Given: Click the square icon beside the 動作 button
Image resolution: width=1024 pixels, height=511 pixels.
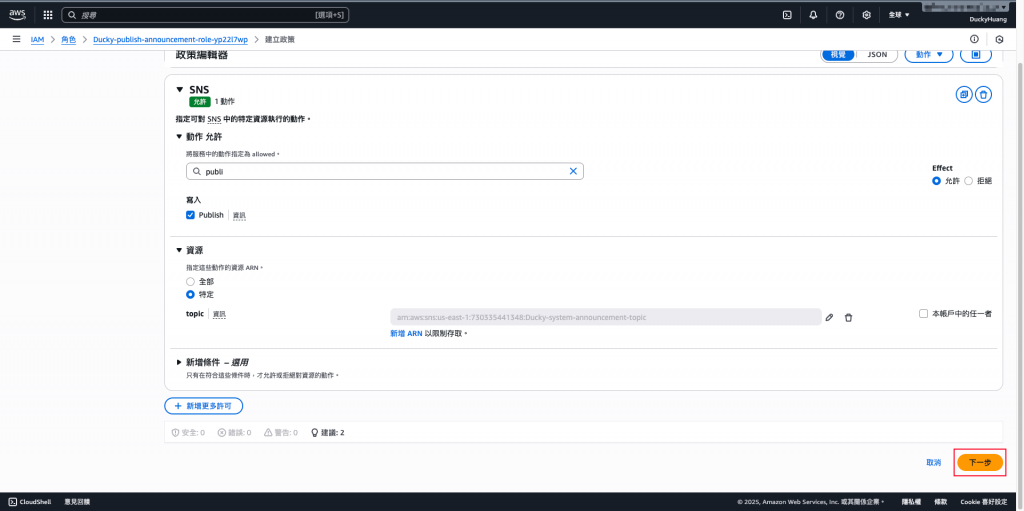Looking at the screenshot, I should 976,55.
